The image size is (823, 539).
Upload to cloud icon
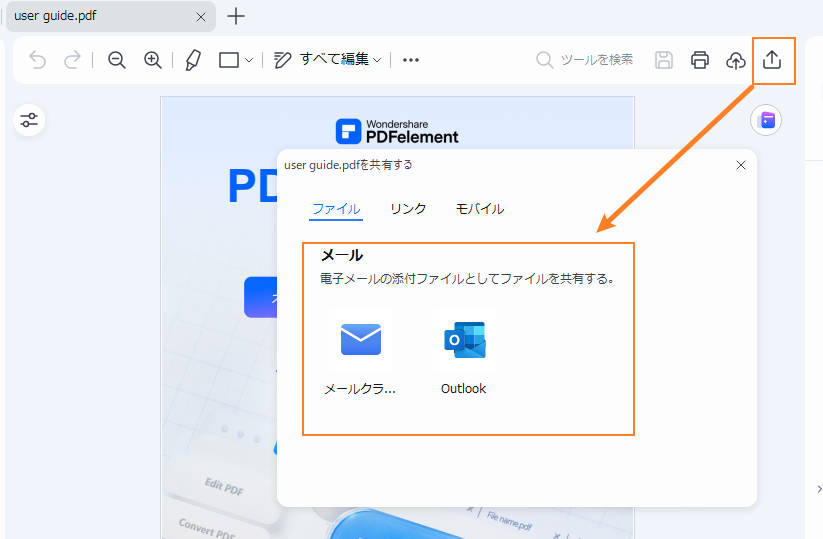[736, 61]
